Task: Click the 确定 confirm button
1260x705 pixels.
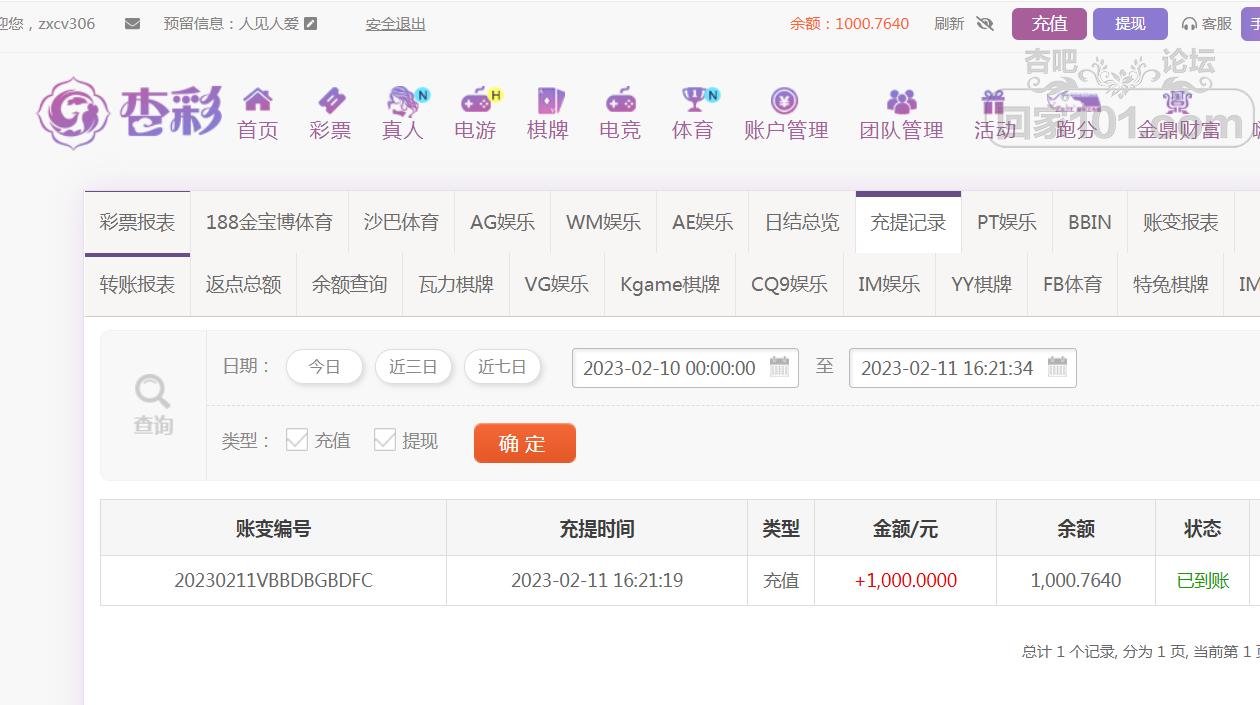Action: tap(525, 443)
